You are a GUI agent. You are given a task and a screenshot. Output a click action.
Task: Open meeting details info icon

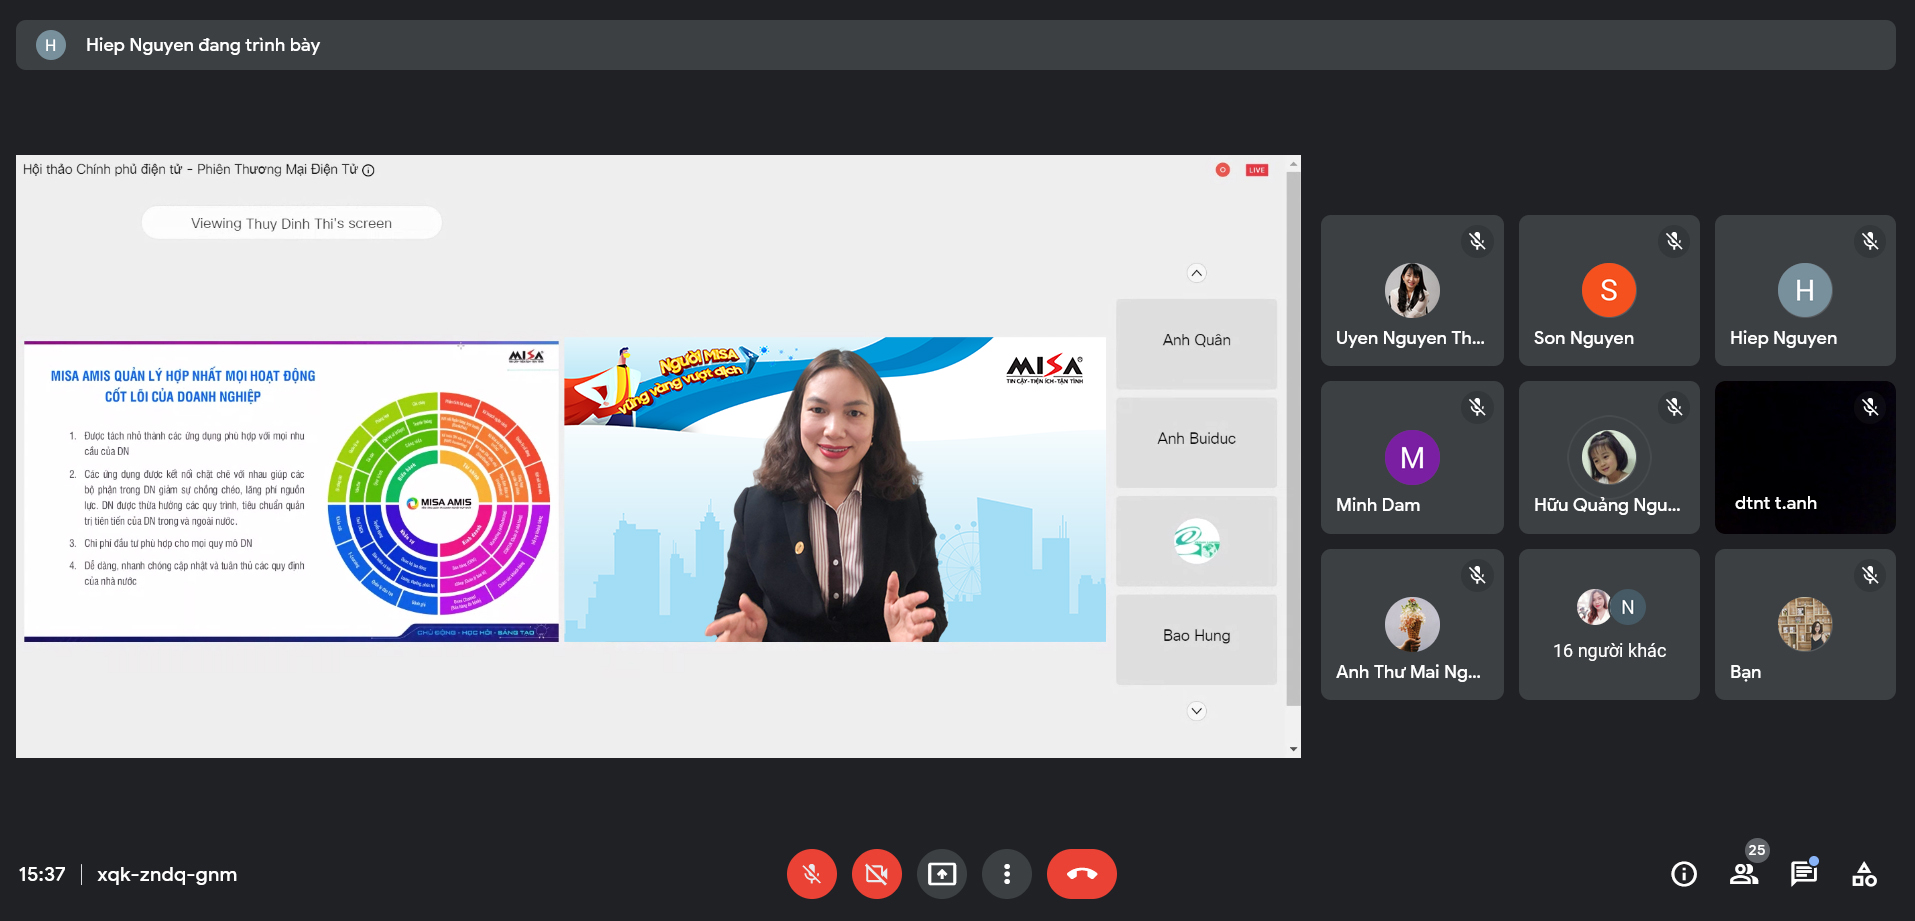pyautogui.click(x=1684, y=874)
